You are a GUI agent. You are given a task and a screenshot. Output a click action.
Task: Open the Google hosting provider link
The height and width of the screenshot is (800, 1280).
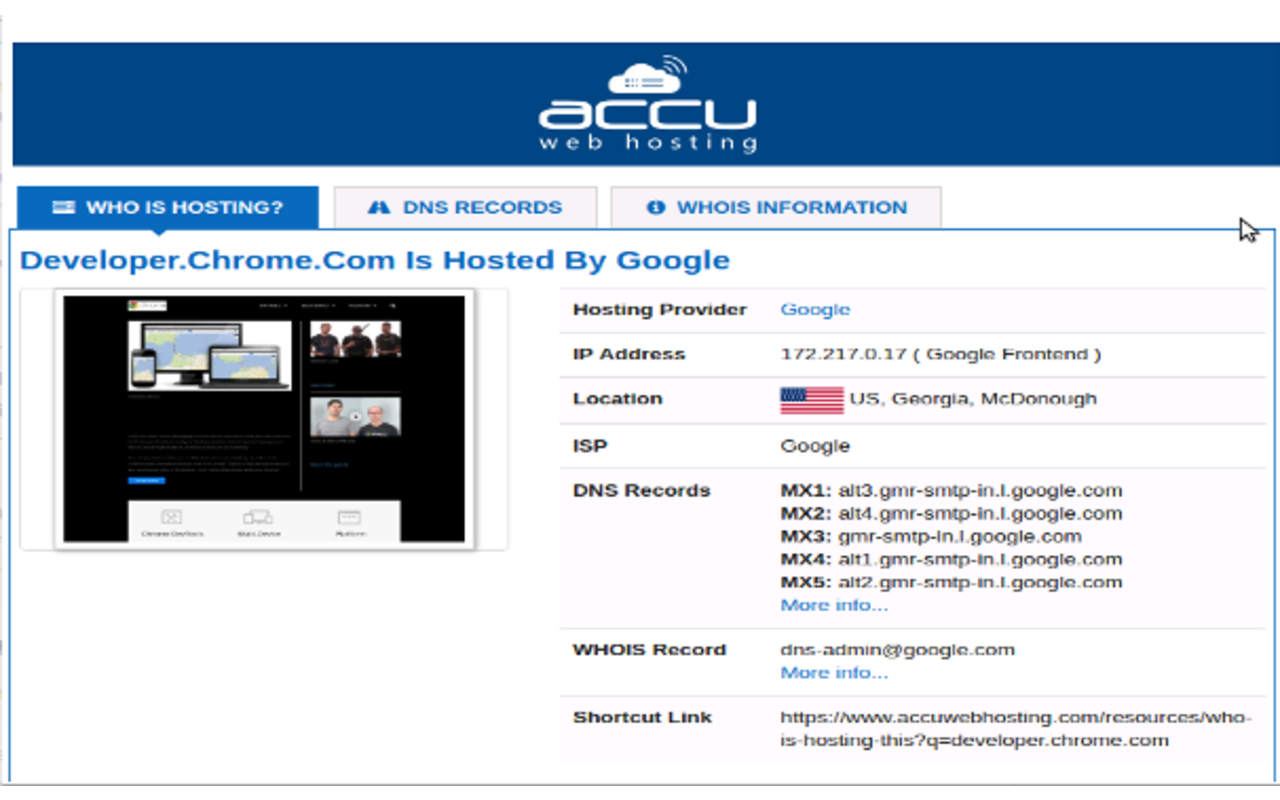(x=815, y=309)
